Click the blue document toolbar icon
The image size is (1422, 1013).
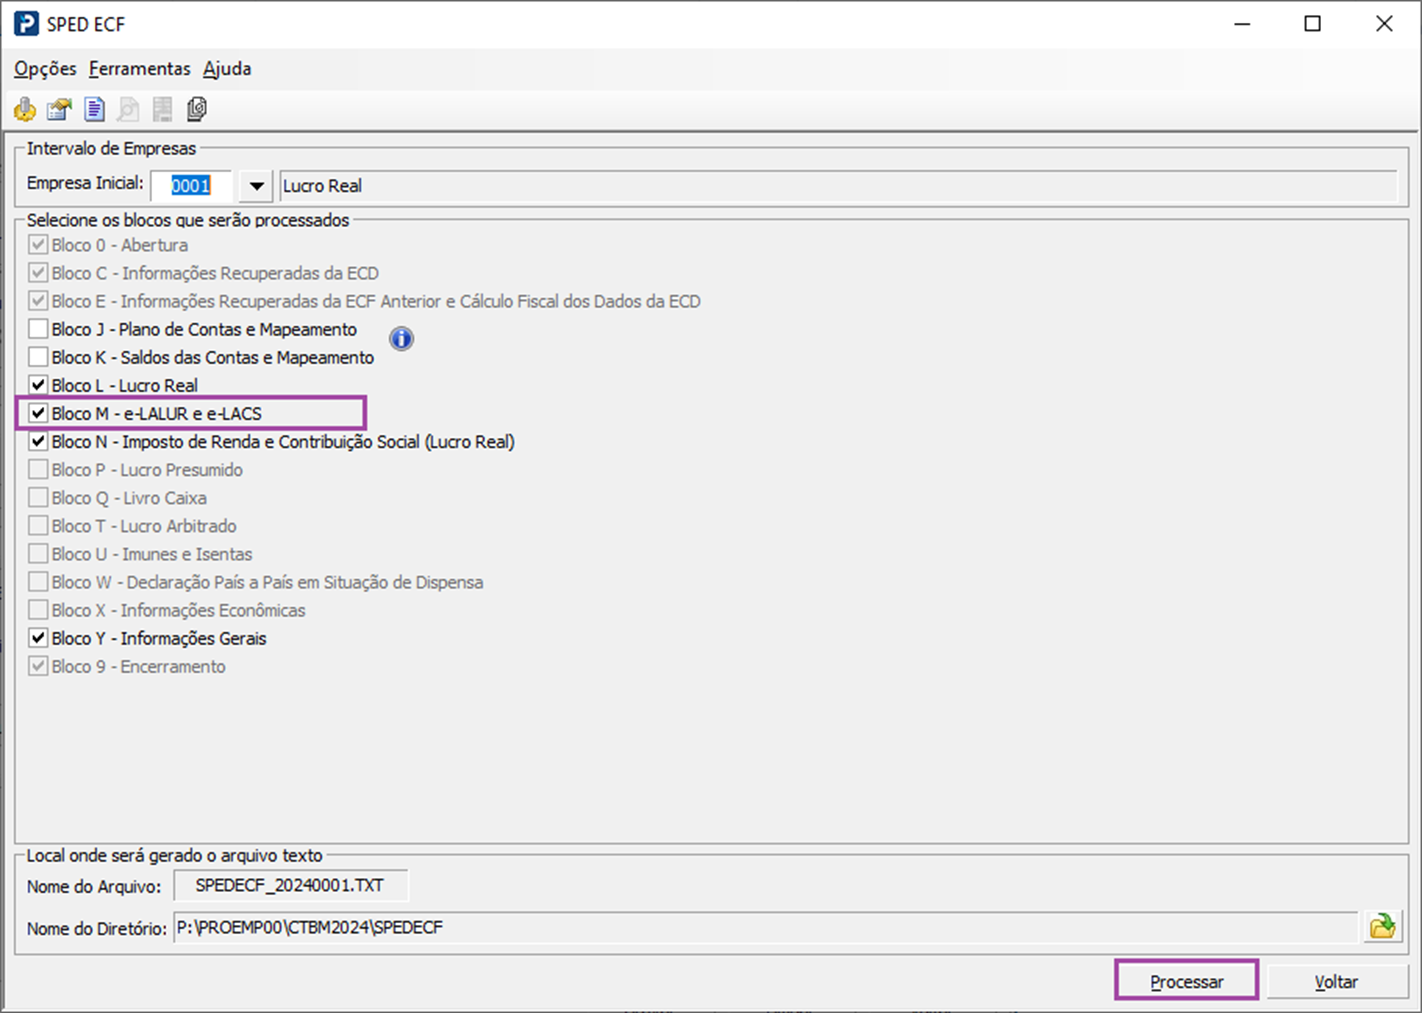click(94, 109)
